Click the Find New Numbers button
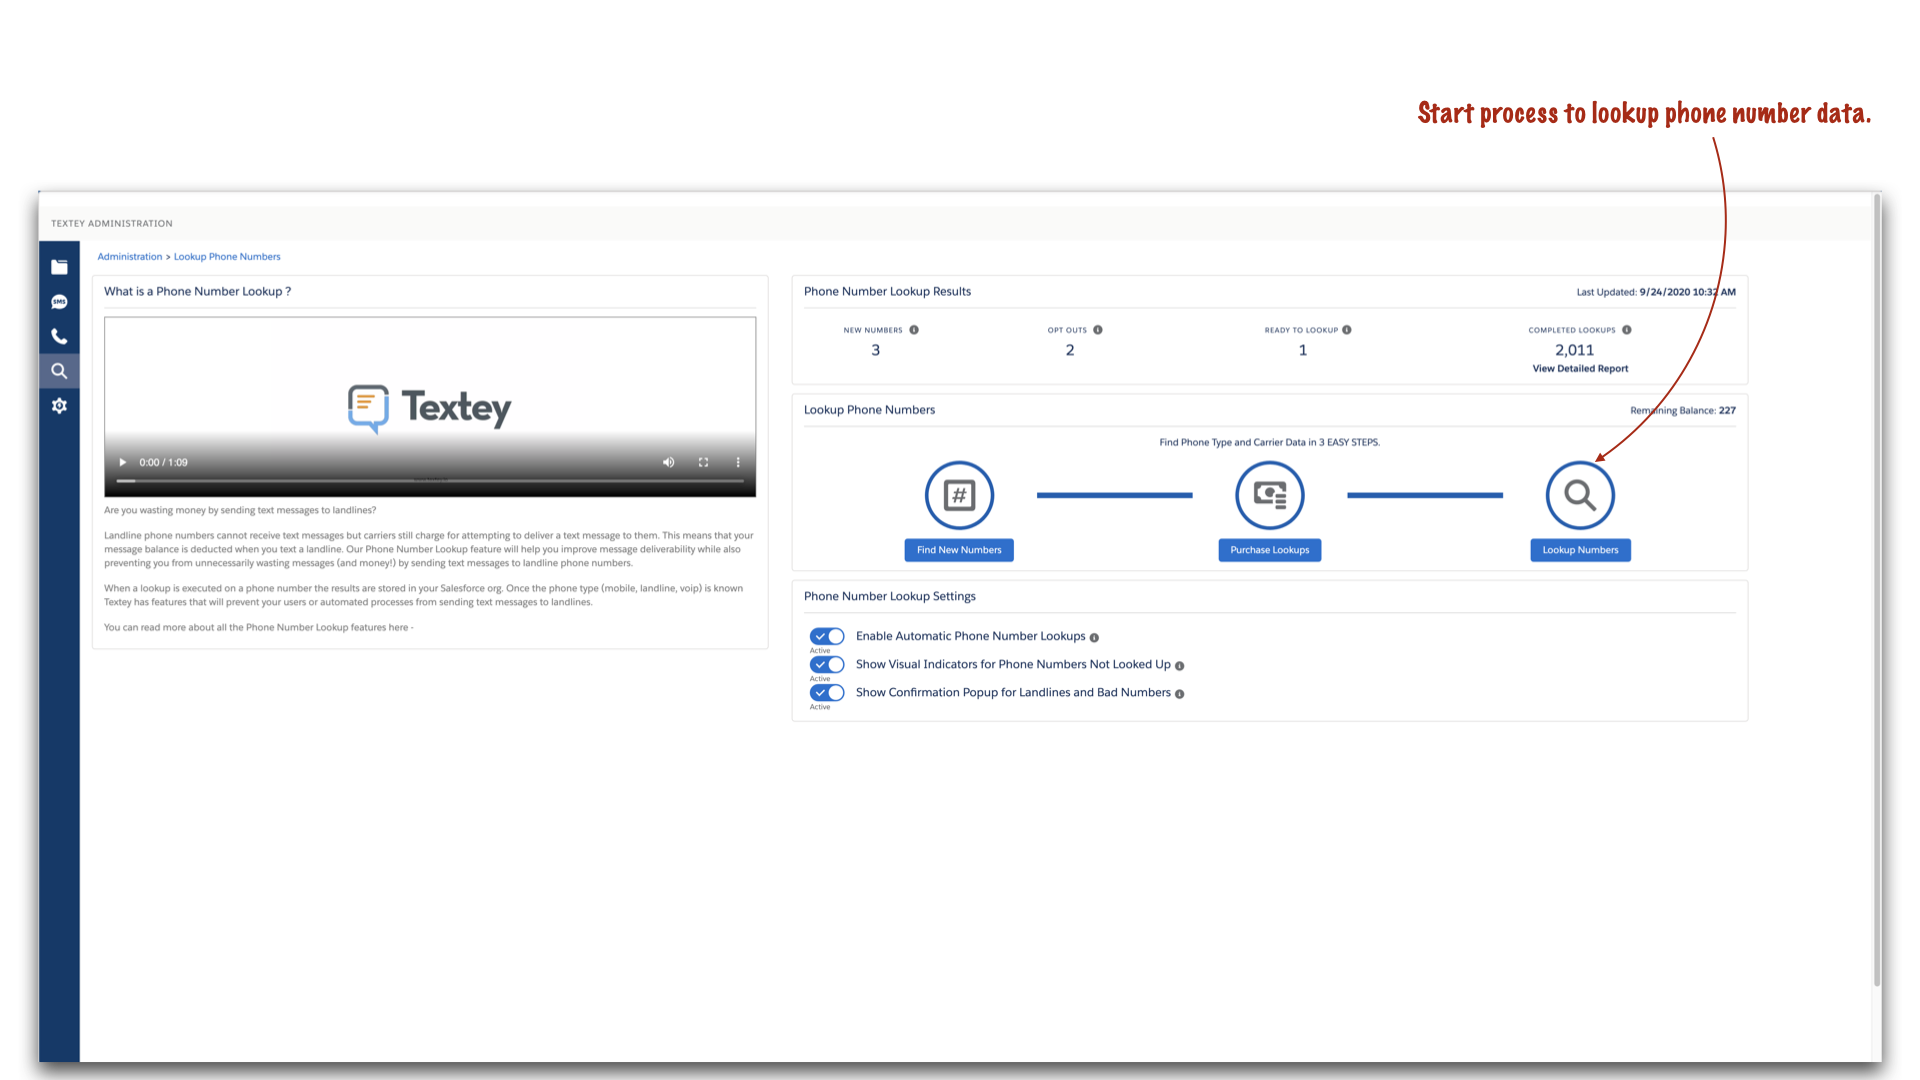The image size is (1920, 1080). 959,550
